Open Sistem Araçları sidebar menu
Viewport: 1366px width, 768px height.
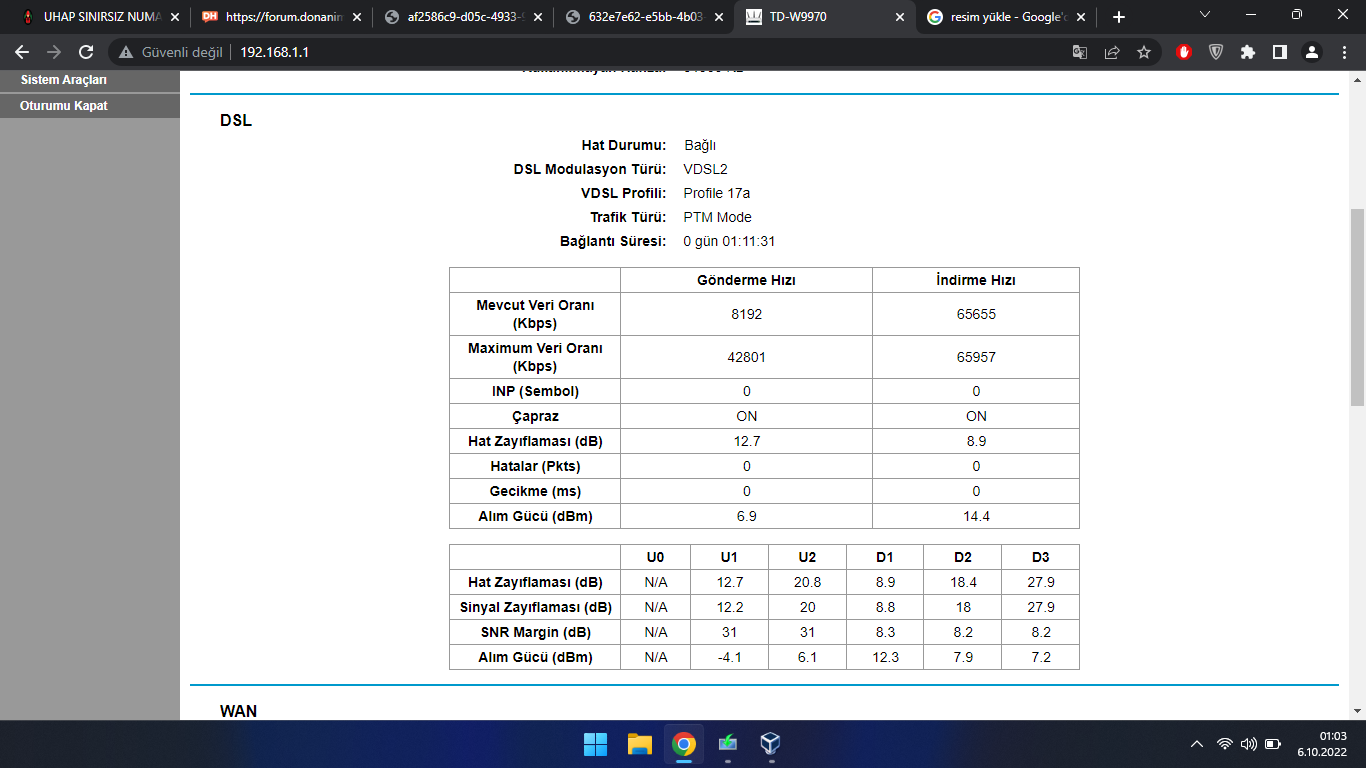64,80
